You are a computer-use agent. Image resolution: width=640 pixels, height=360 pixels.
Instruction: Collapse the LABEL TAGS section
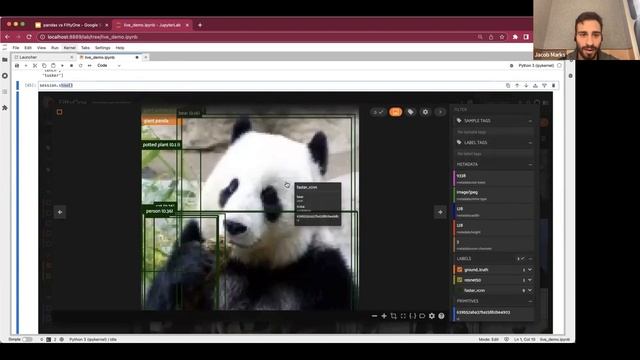coord(530,142)
